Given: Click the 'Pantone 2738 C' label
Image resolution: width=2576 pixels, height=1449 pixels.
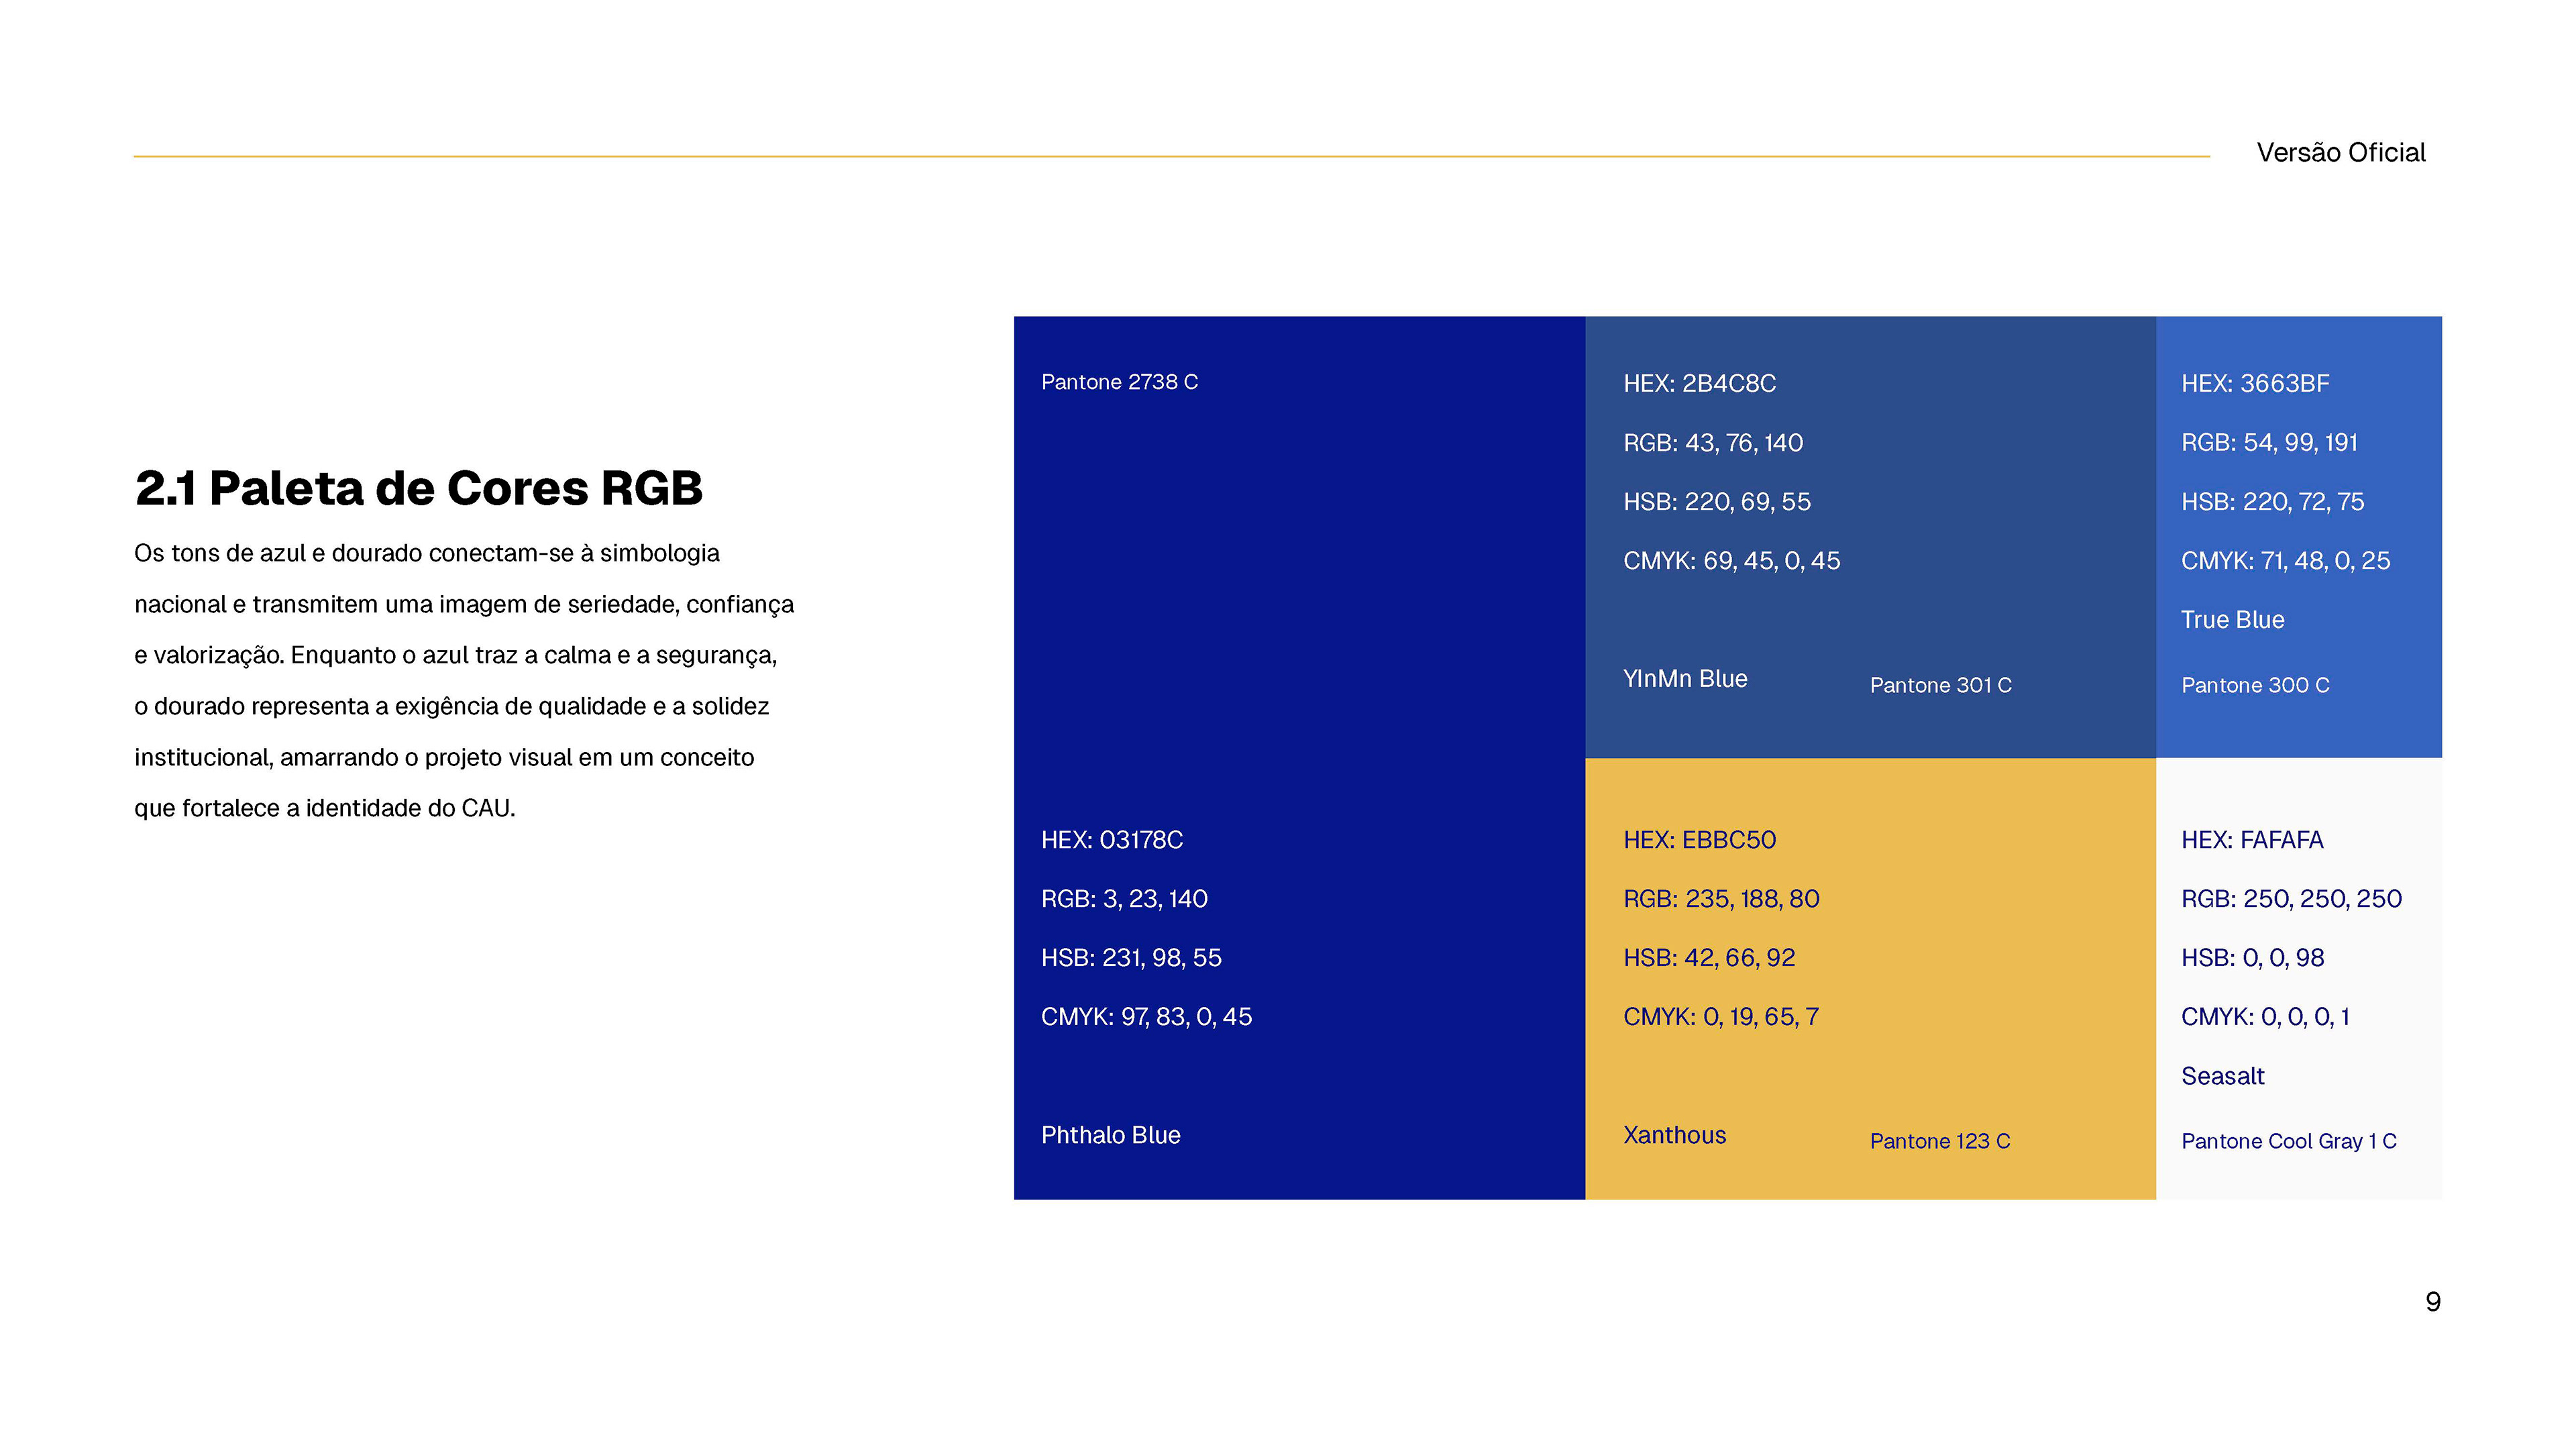Looking at the screenshot, I should [x=1119, y=382].
